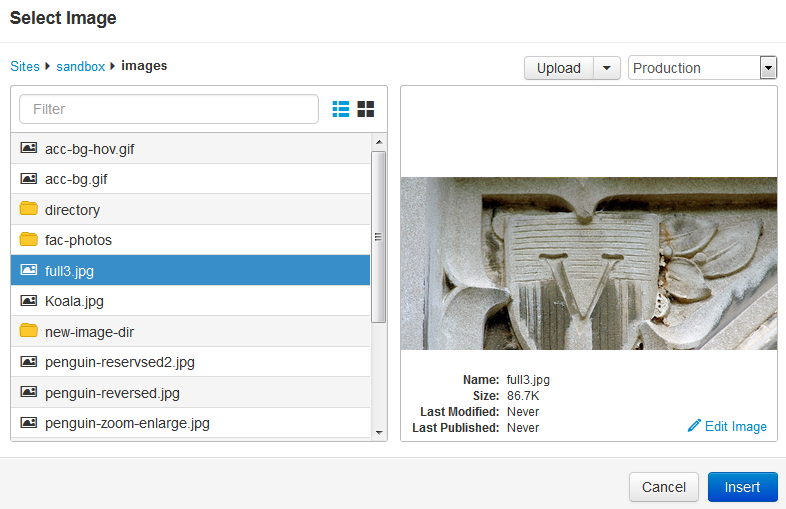Click image icon for Koala.jpg
This screenshot has height=509, width=786.
tap(29, 300)
